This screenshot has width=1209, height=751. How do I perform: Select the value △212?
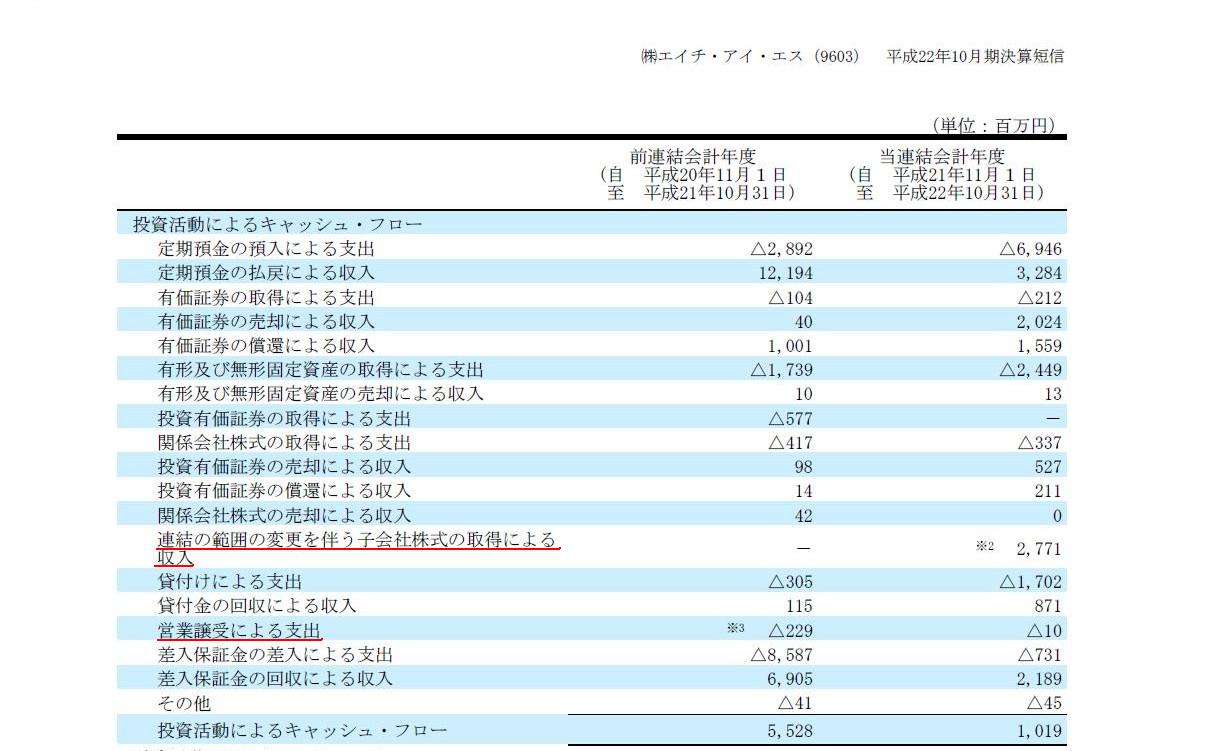(x=1039, y=298)
